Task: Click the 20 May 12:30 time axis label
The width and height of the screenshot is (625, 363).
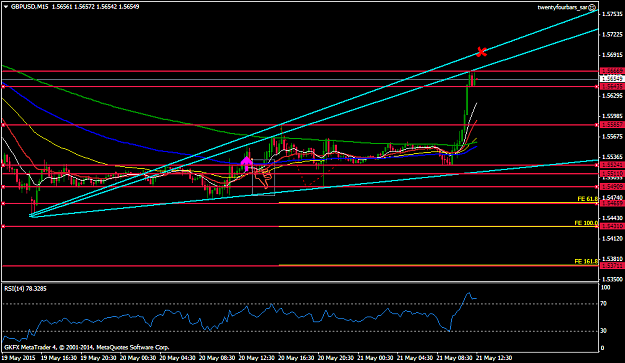Action: coord(256,358)
